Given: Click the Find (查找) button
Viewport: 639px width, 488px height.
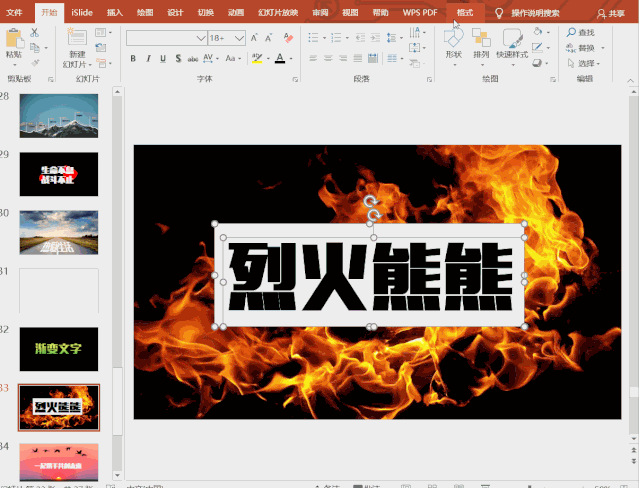Looking at the screenshot, I should coord(581,32).
